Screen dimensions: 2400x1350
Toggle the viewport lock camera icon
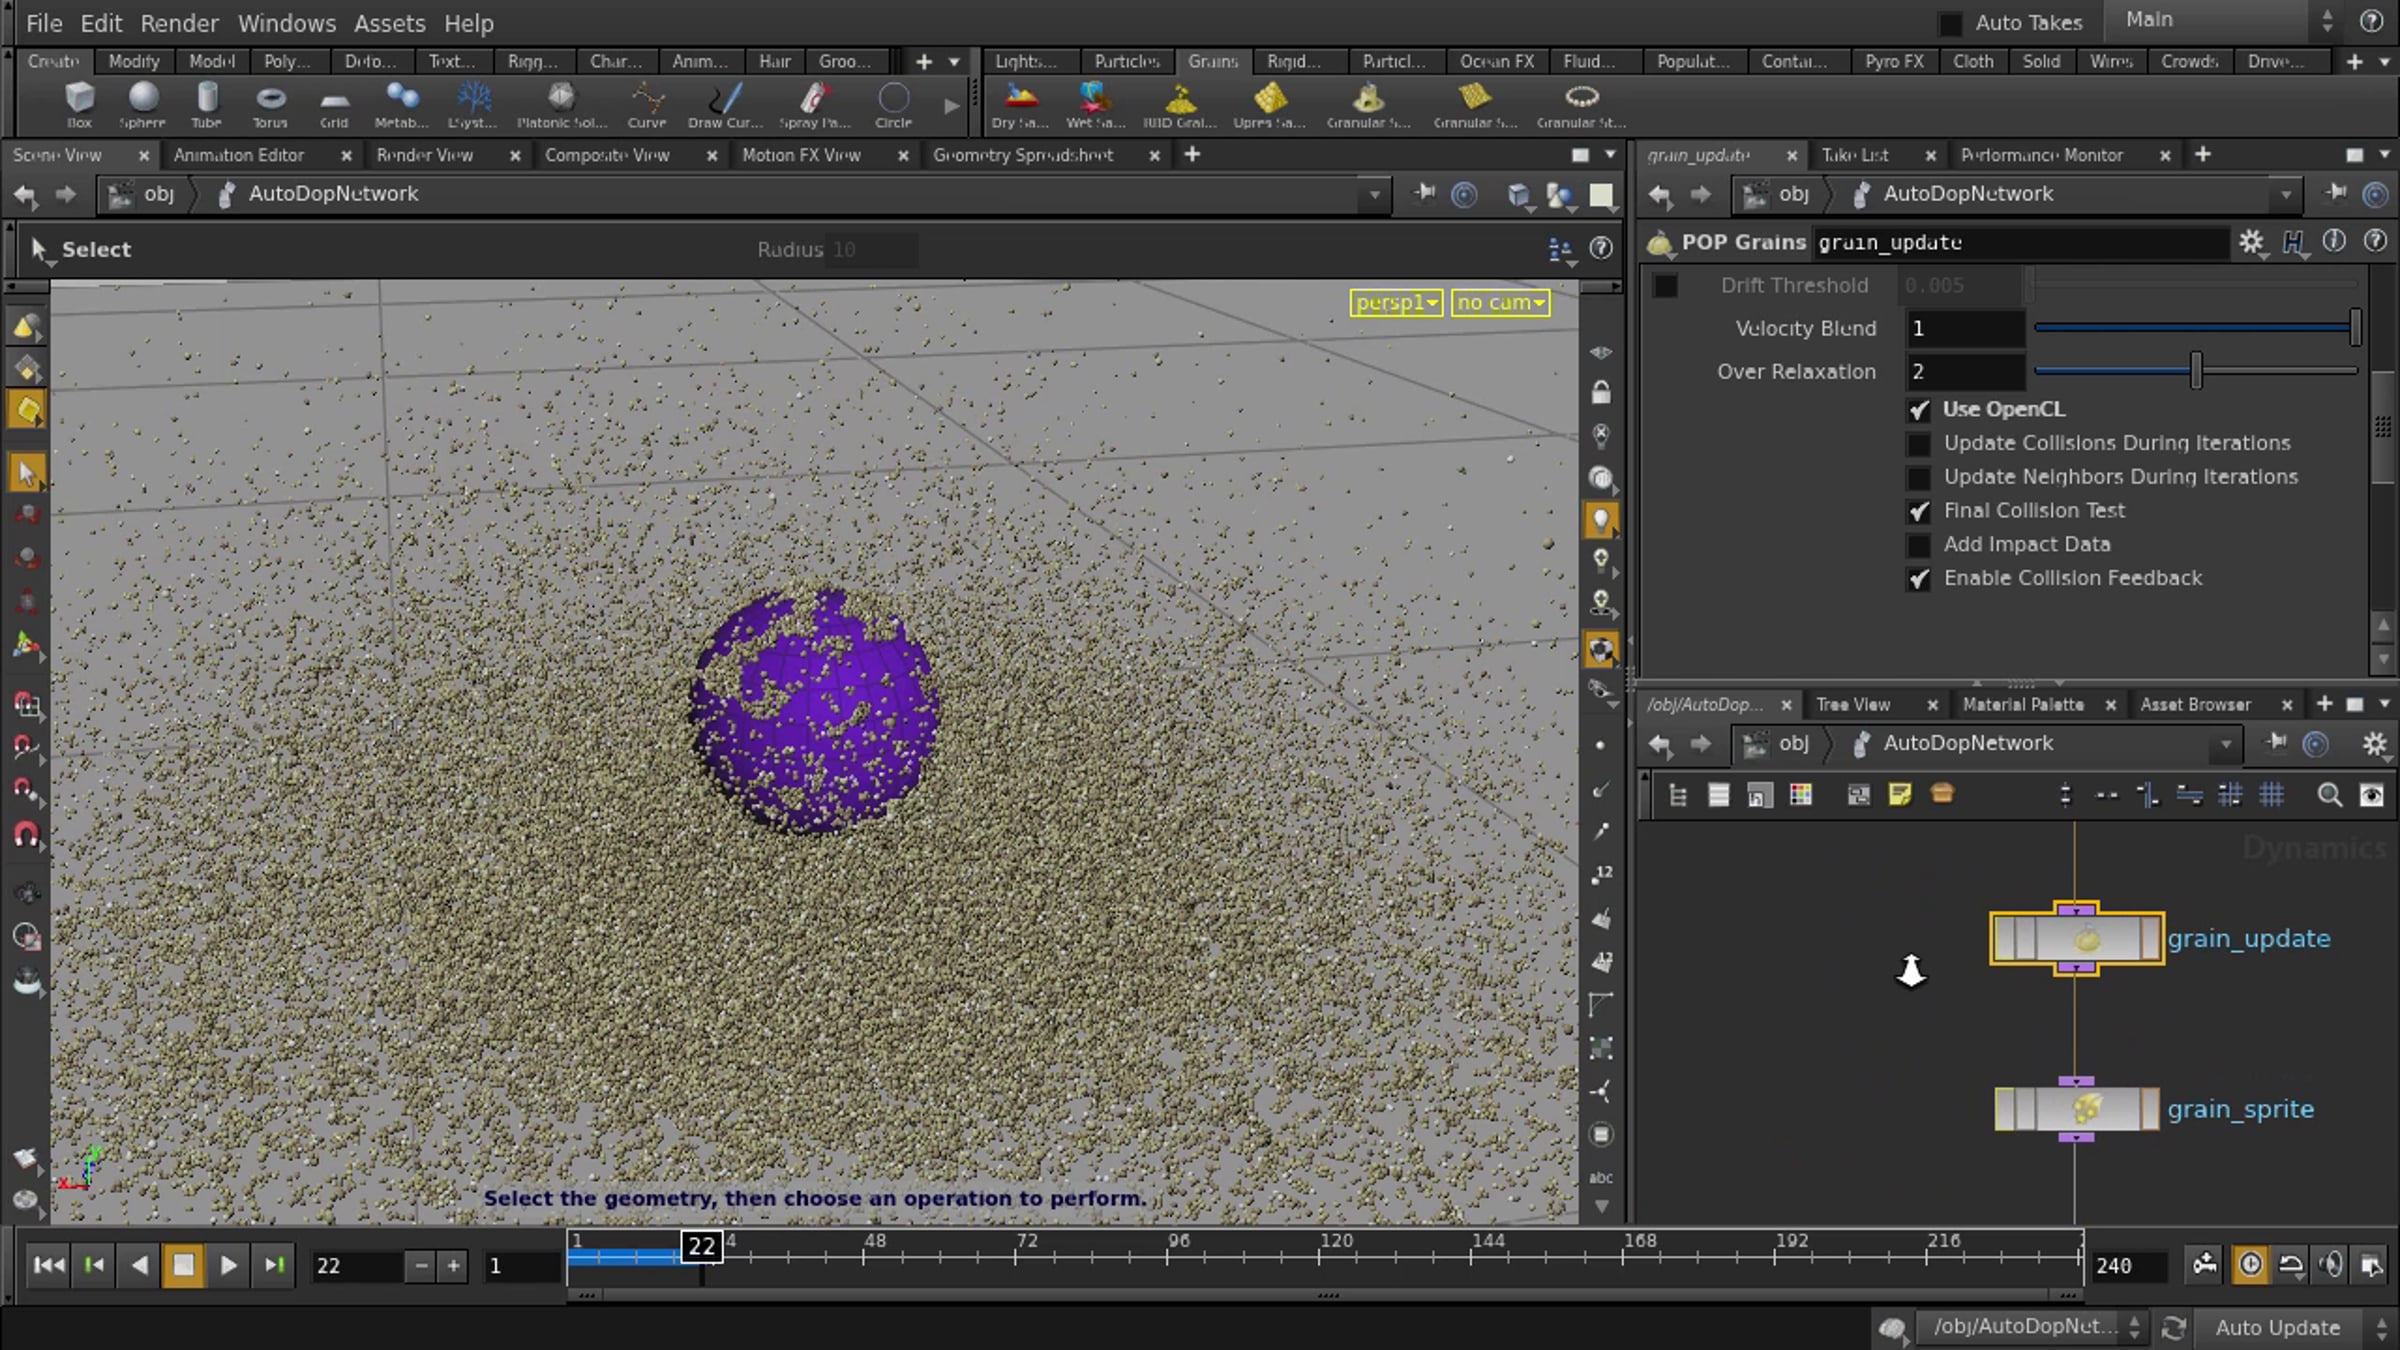pyautogui.click(x=1601, y=392)
